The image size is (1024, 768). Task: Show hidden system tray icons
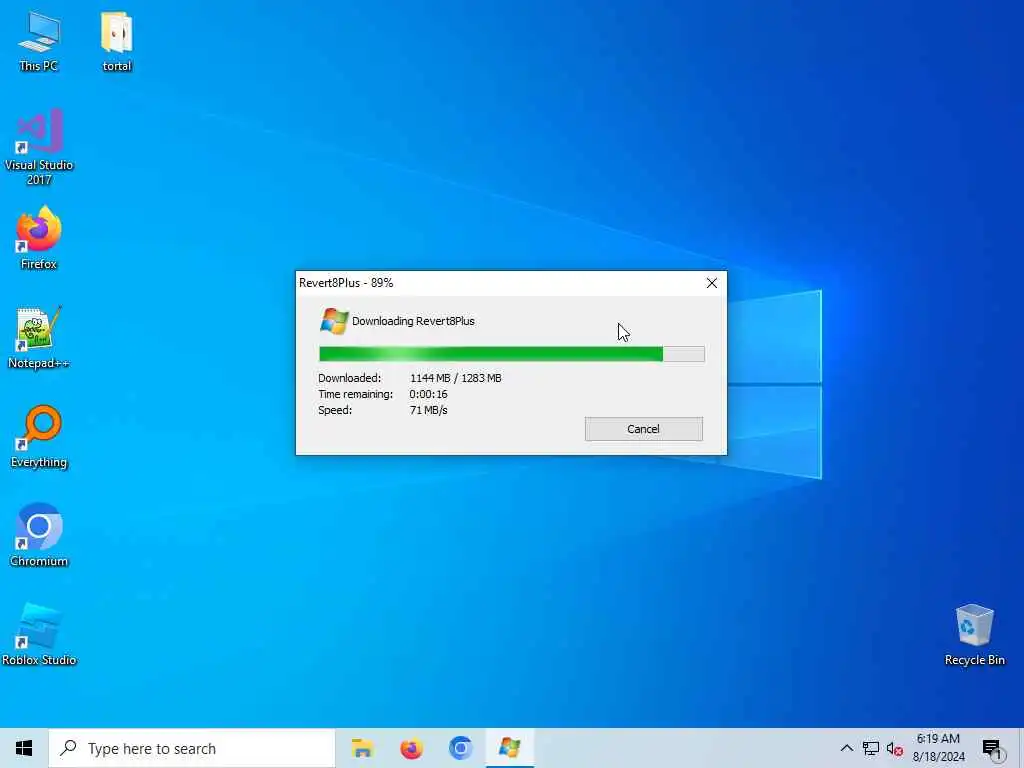click(x=846, y=748)
